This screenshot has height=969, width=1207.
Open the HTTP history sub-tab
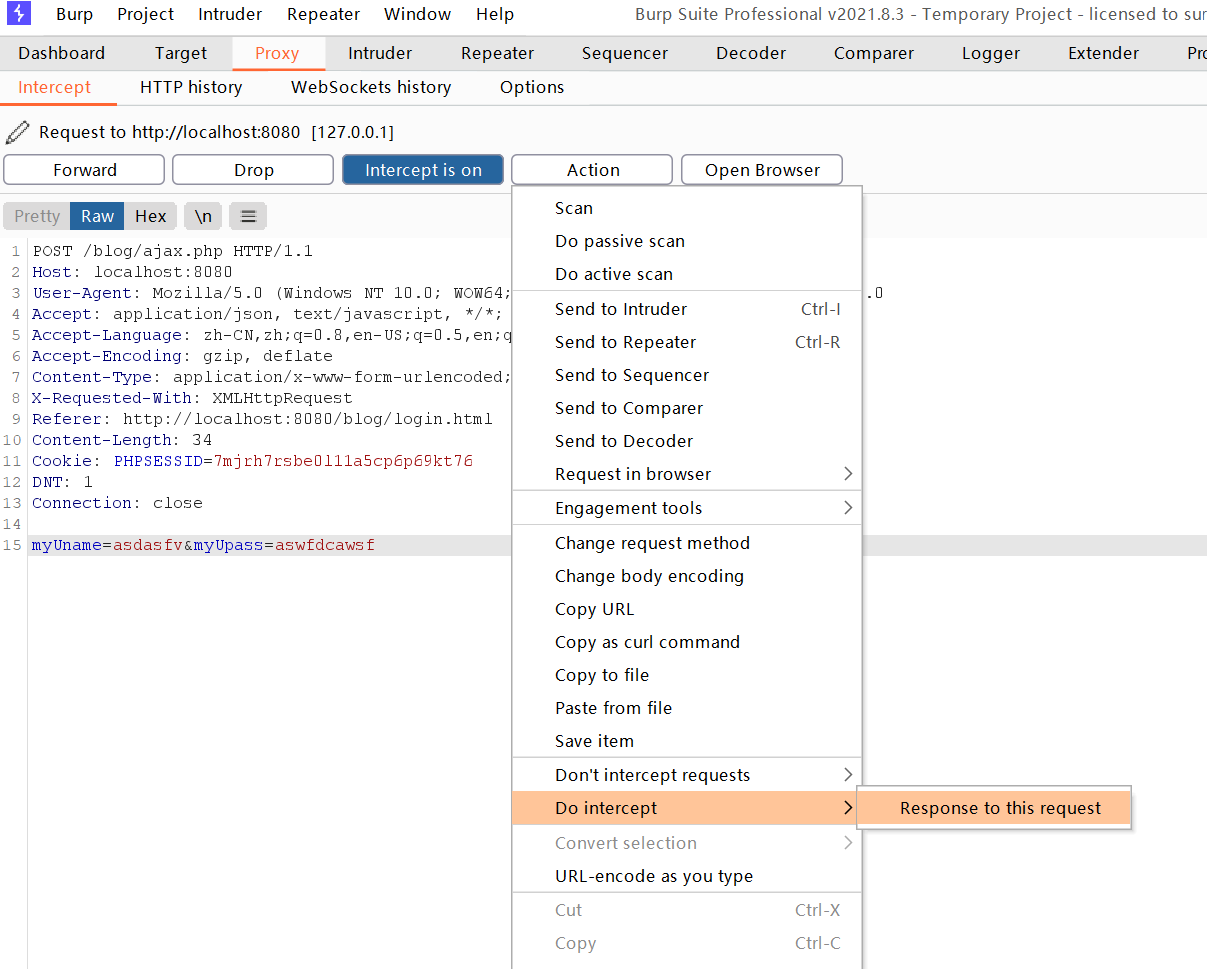[191, 87]
